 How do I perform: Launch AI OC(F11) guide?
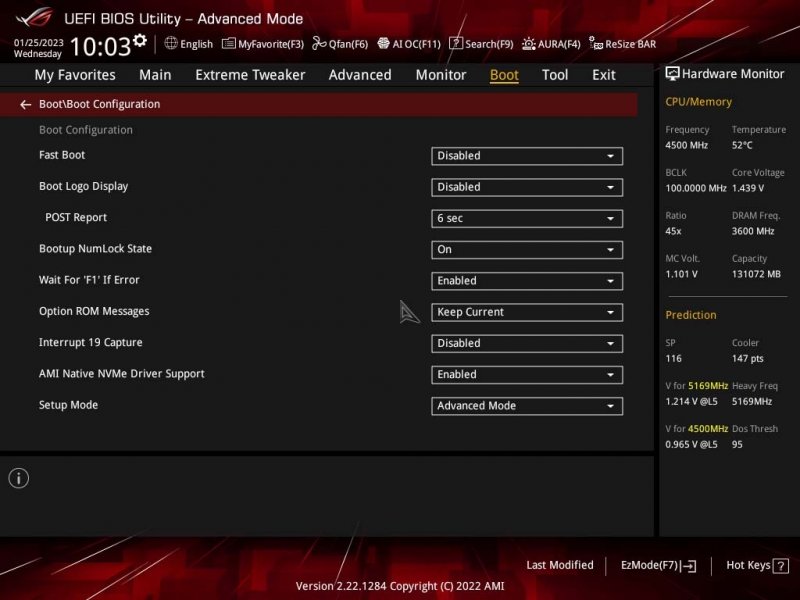[x=409, y=44]
